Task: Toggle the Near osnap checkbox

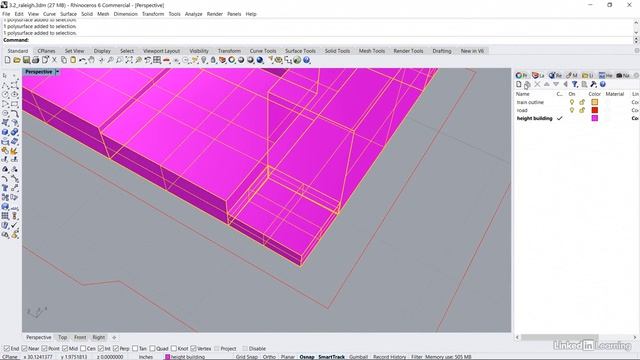Action: tap(24, 349)
